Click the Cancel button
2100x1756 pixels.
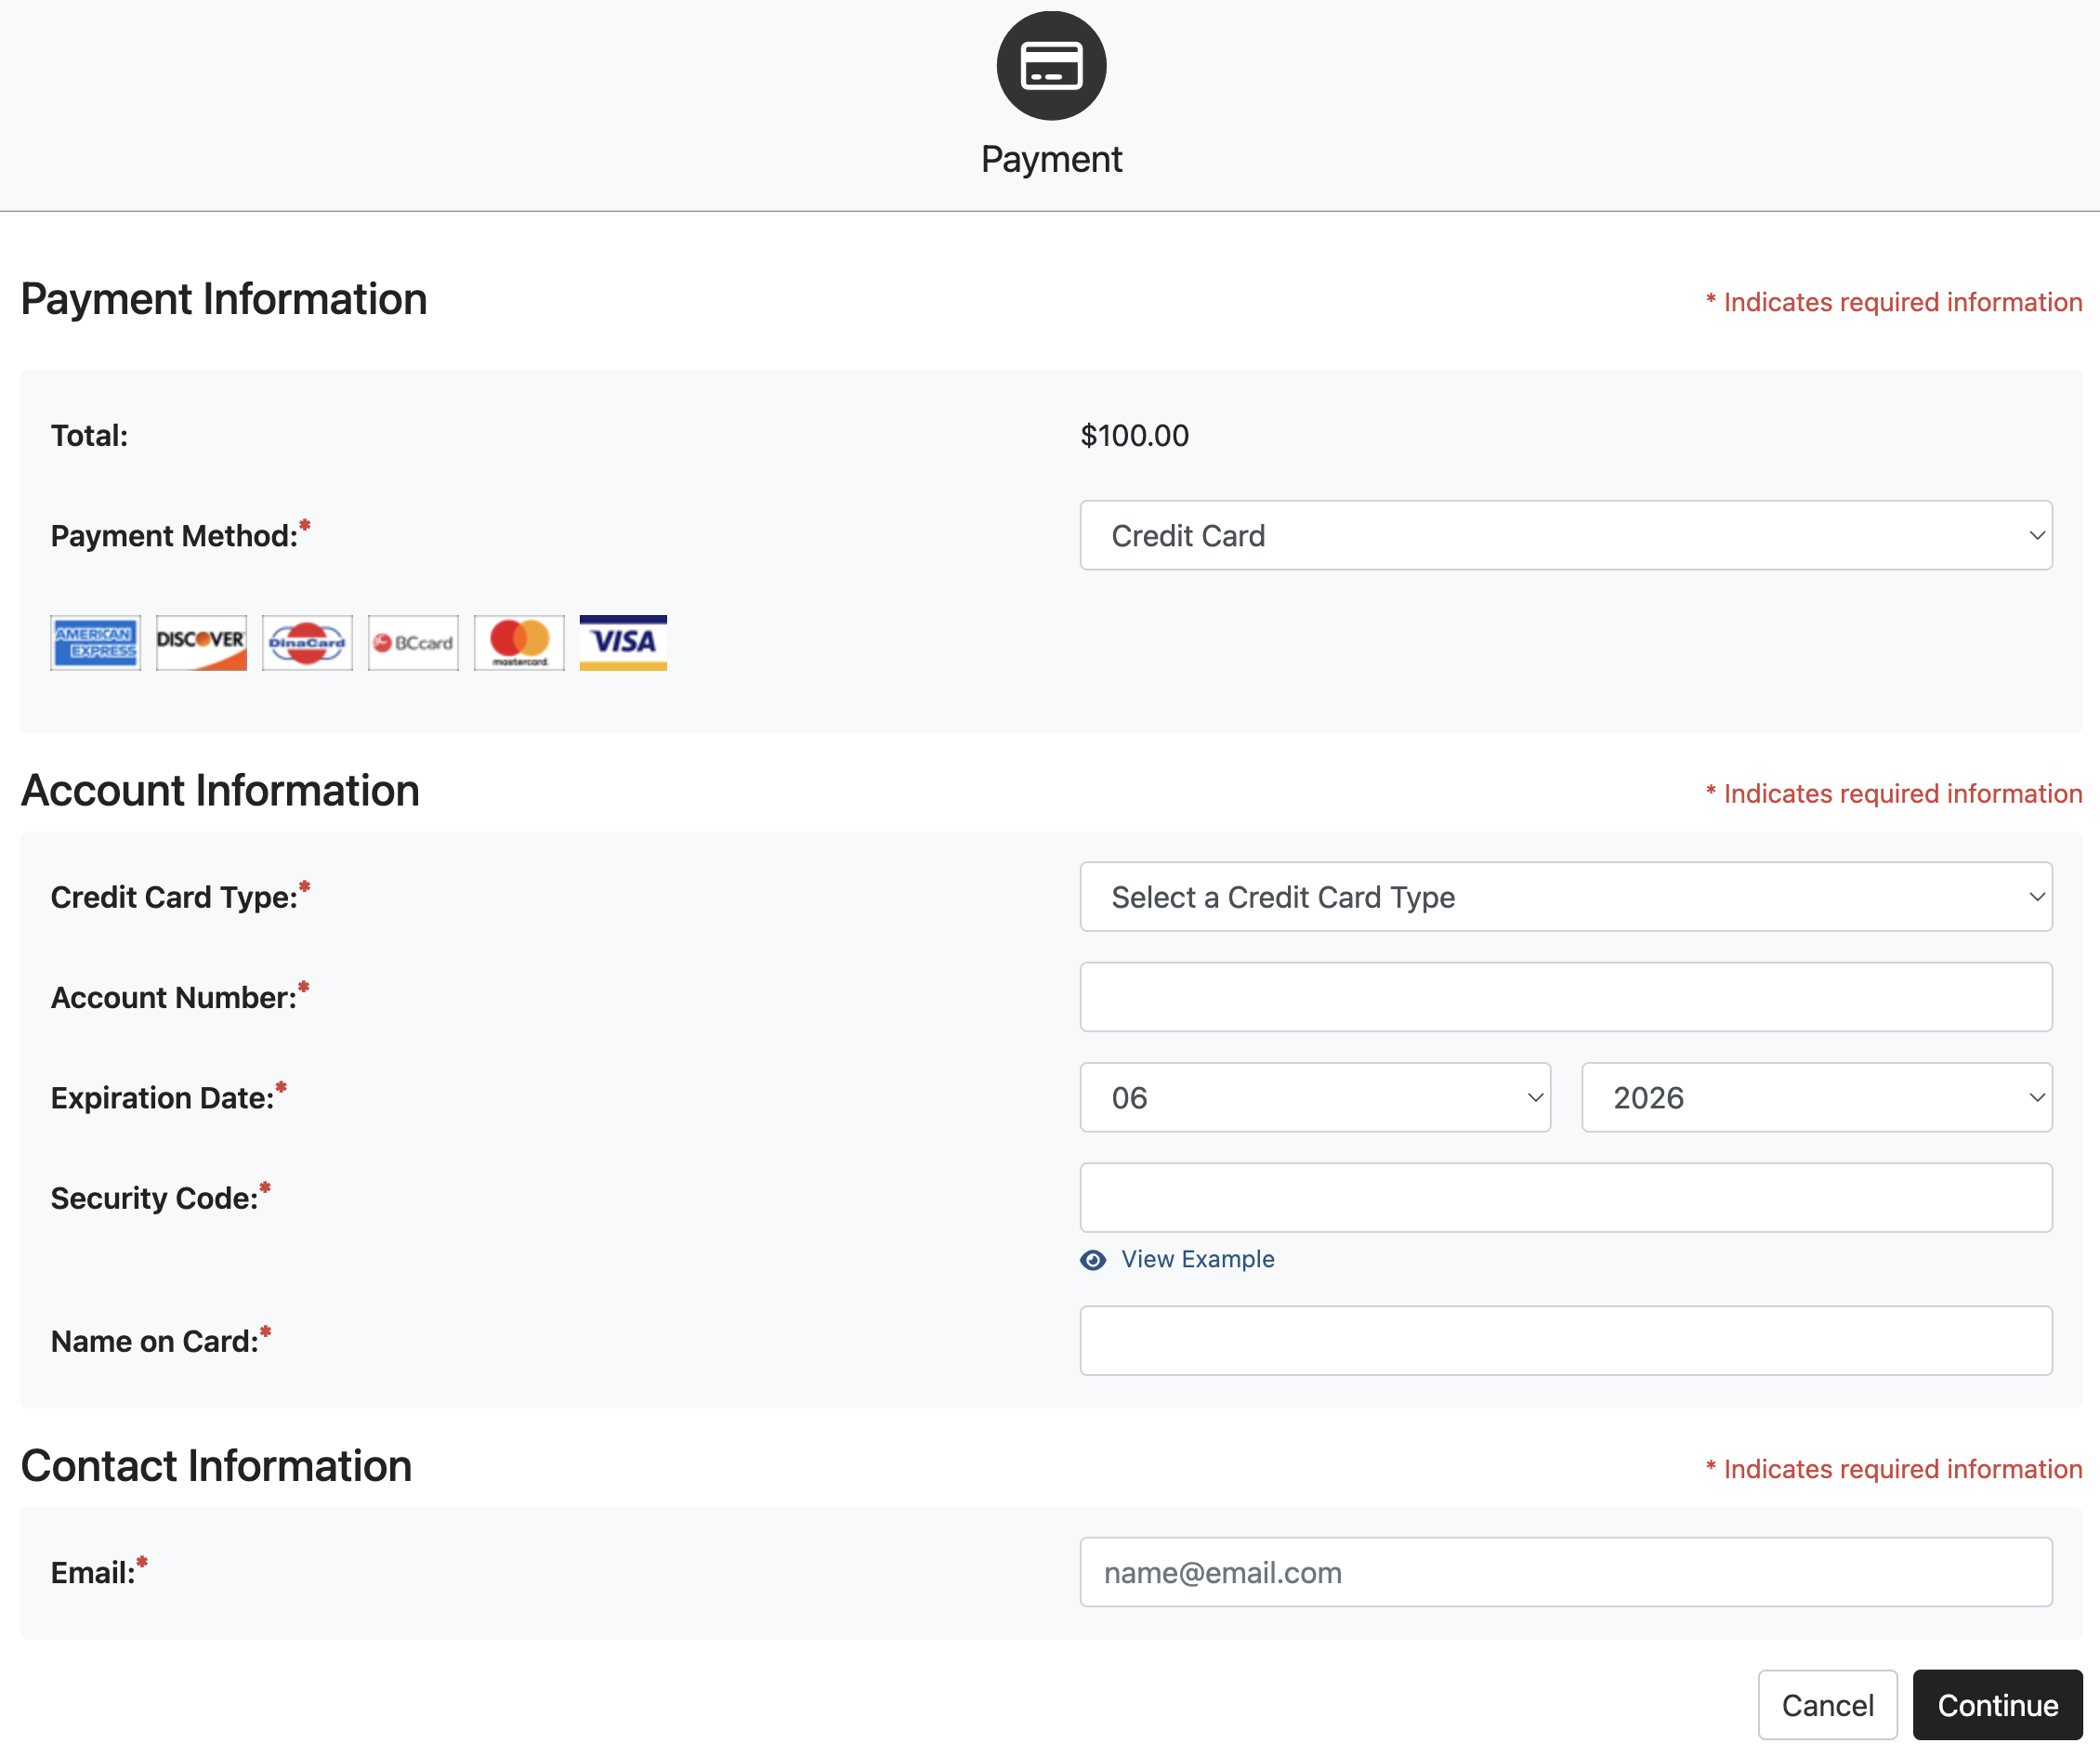pyautogui.click(x=1827, y=1705)
